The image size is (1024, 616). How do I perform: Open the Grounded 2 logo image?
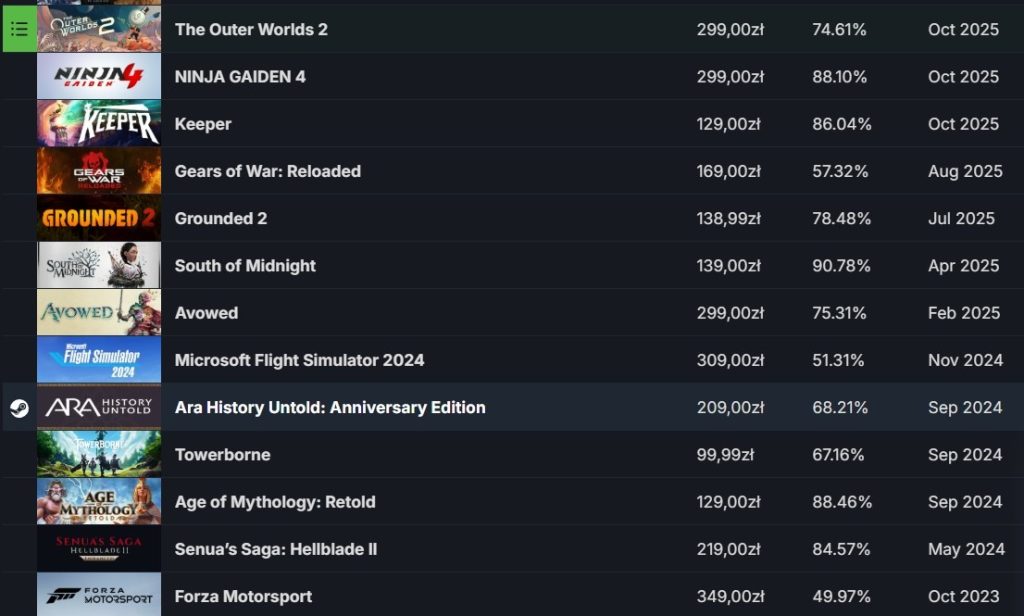coord(99,218)
